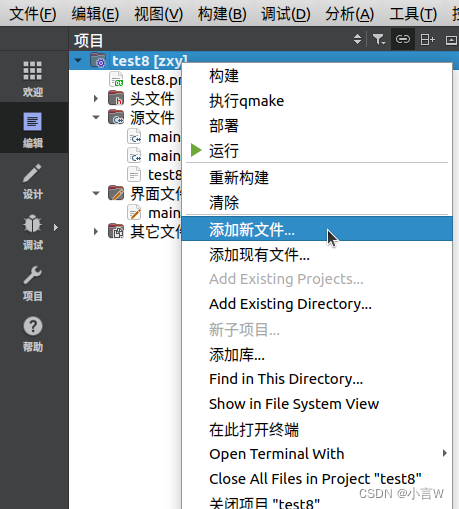This screenshot has height=509, width=459.
Task: Open the 构建(B) menu in menu bar
Action: [222, 14]
